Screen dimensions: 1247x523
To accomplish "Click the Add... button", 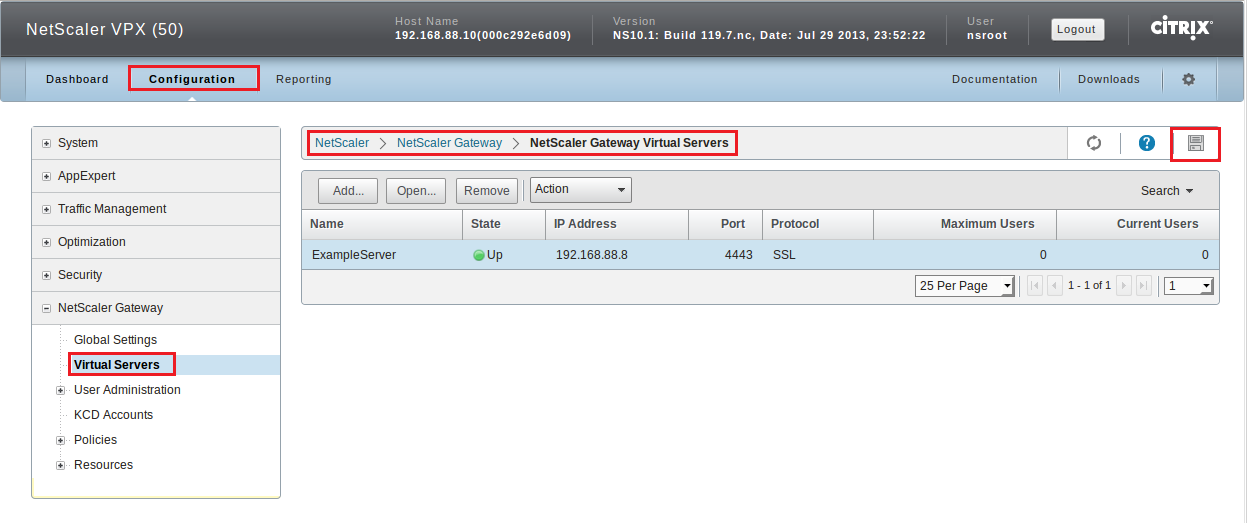I will (x=348, y=191).
